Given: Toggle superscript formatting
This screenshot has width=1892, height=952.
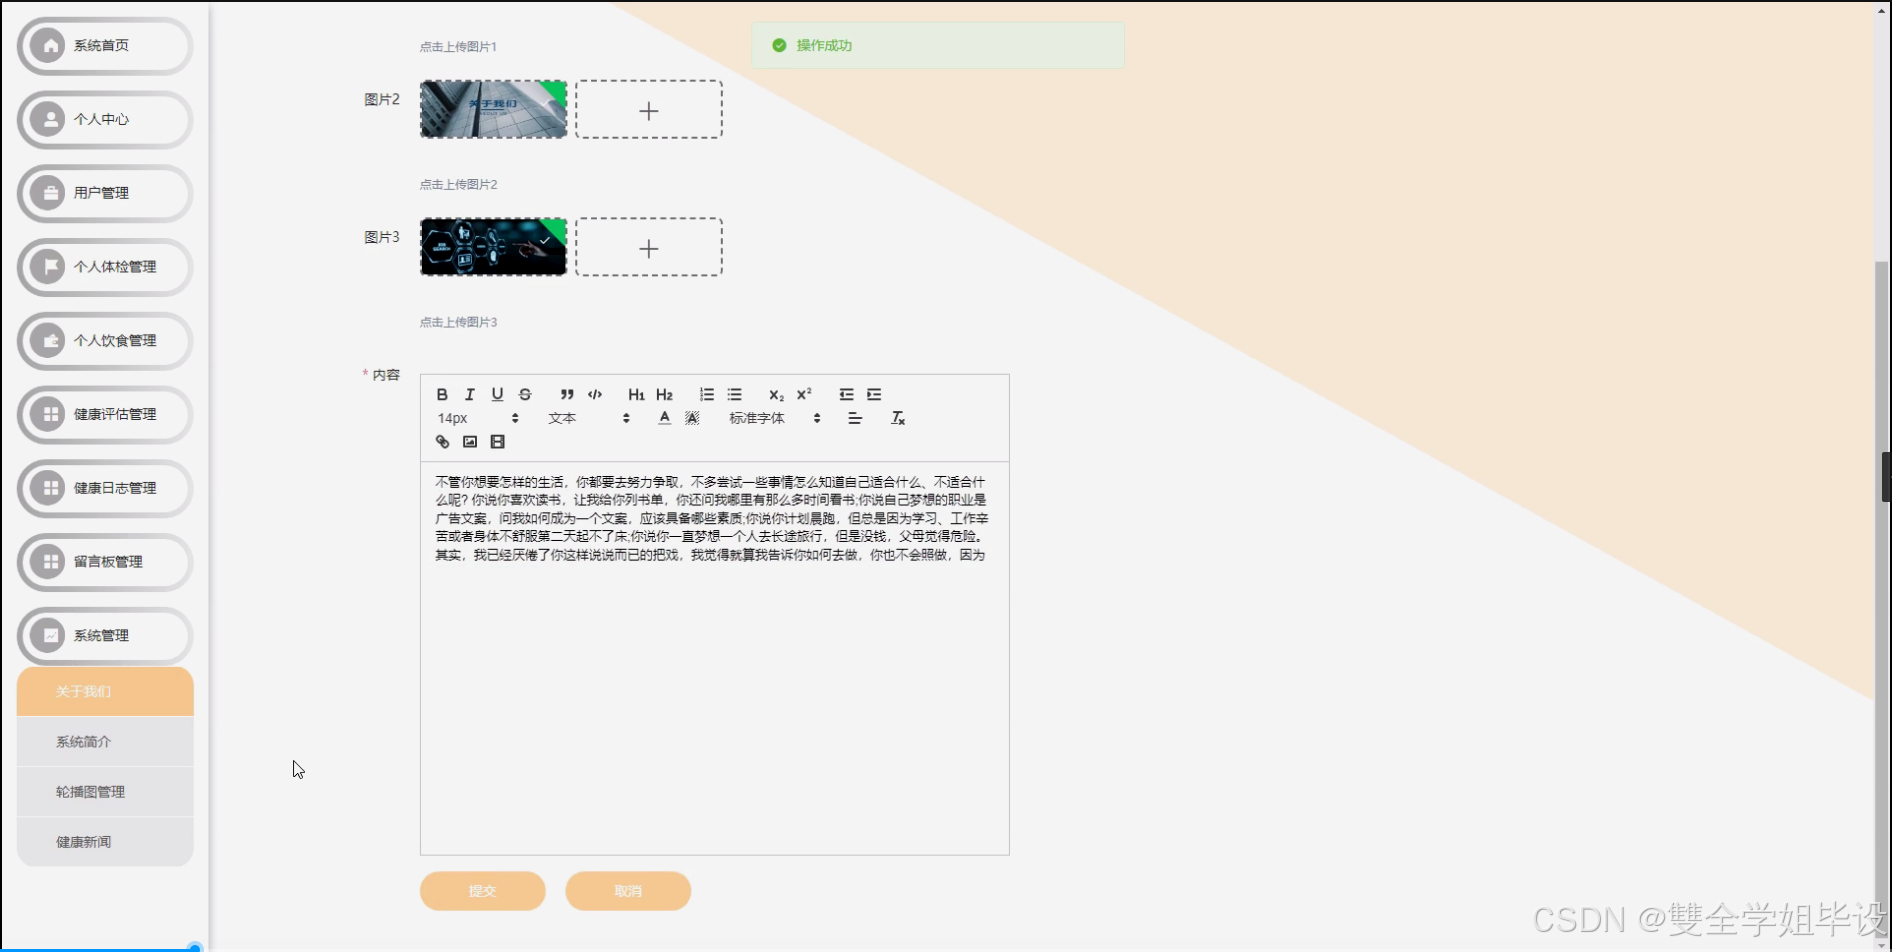Looking at the screenshot, I should pos(803,394).
